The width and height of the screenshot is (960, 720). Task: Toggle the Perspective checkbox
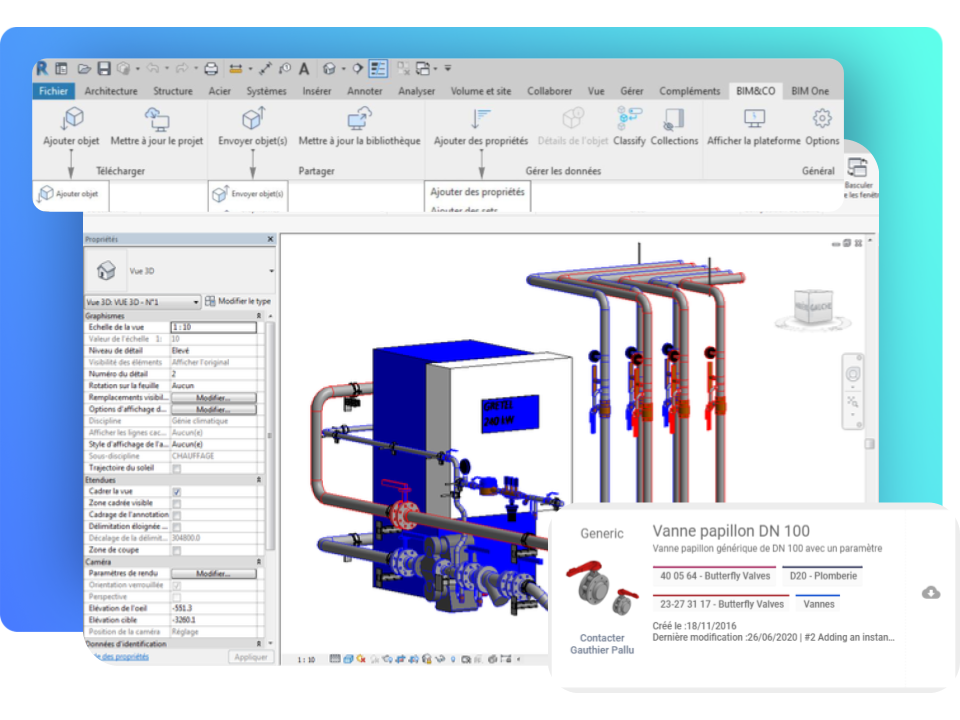tap(176, 597)
